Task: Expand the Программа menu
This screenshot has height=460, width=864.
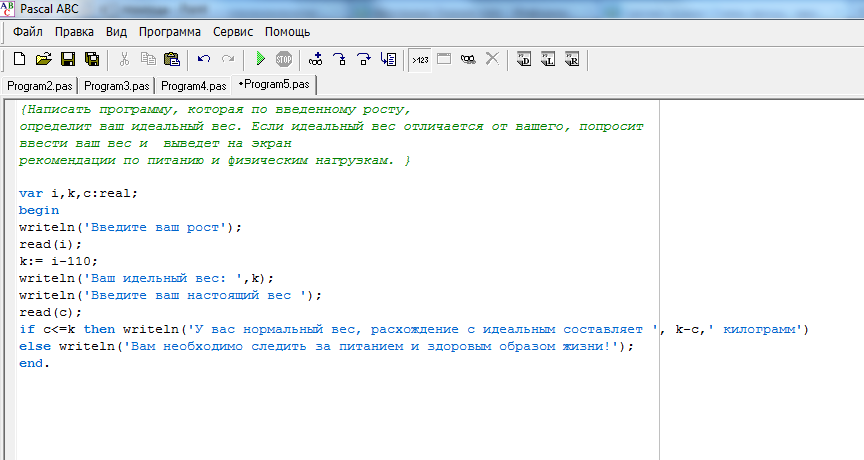Action: pos(169,32)
